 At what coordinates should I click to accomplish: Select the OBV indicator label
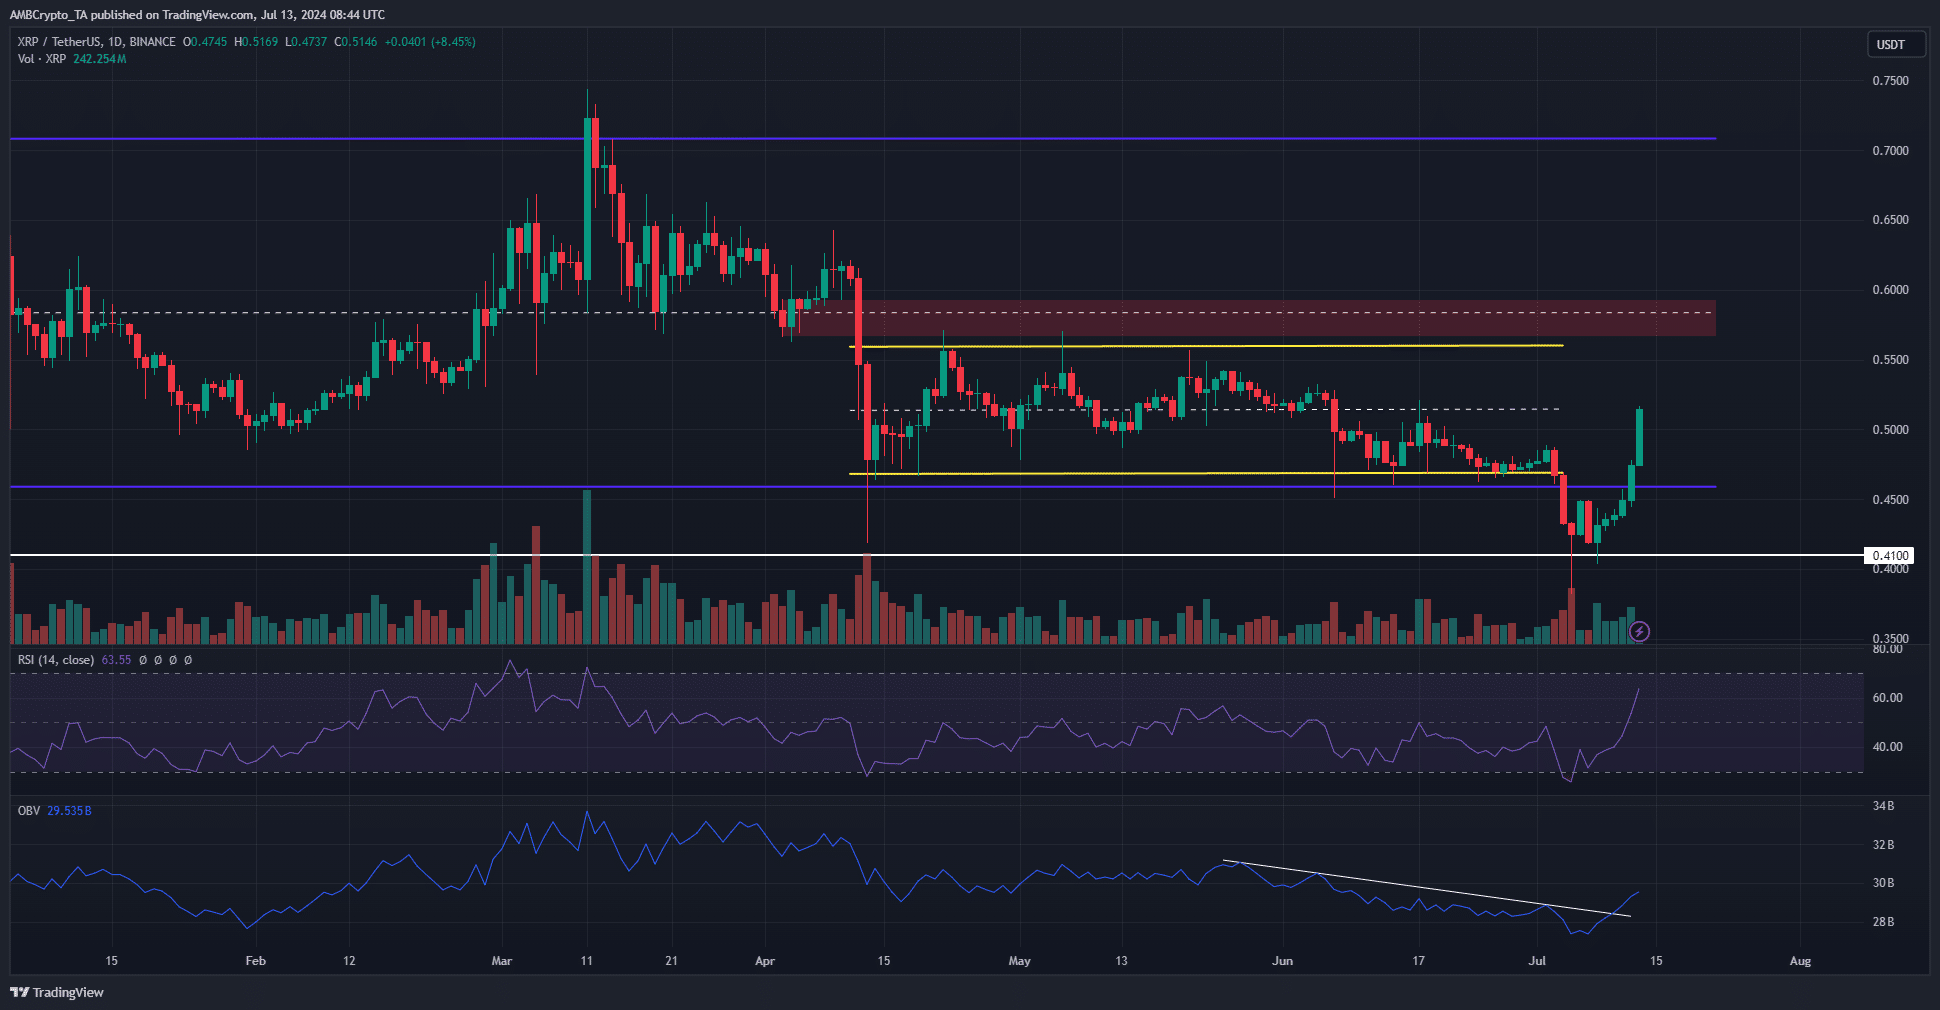pos(29,811)
